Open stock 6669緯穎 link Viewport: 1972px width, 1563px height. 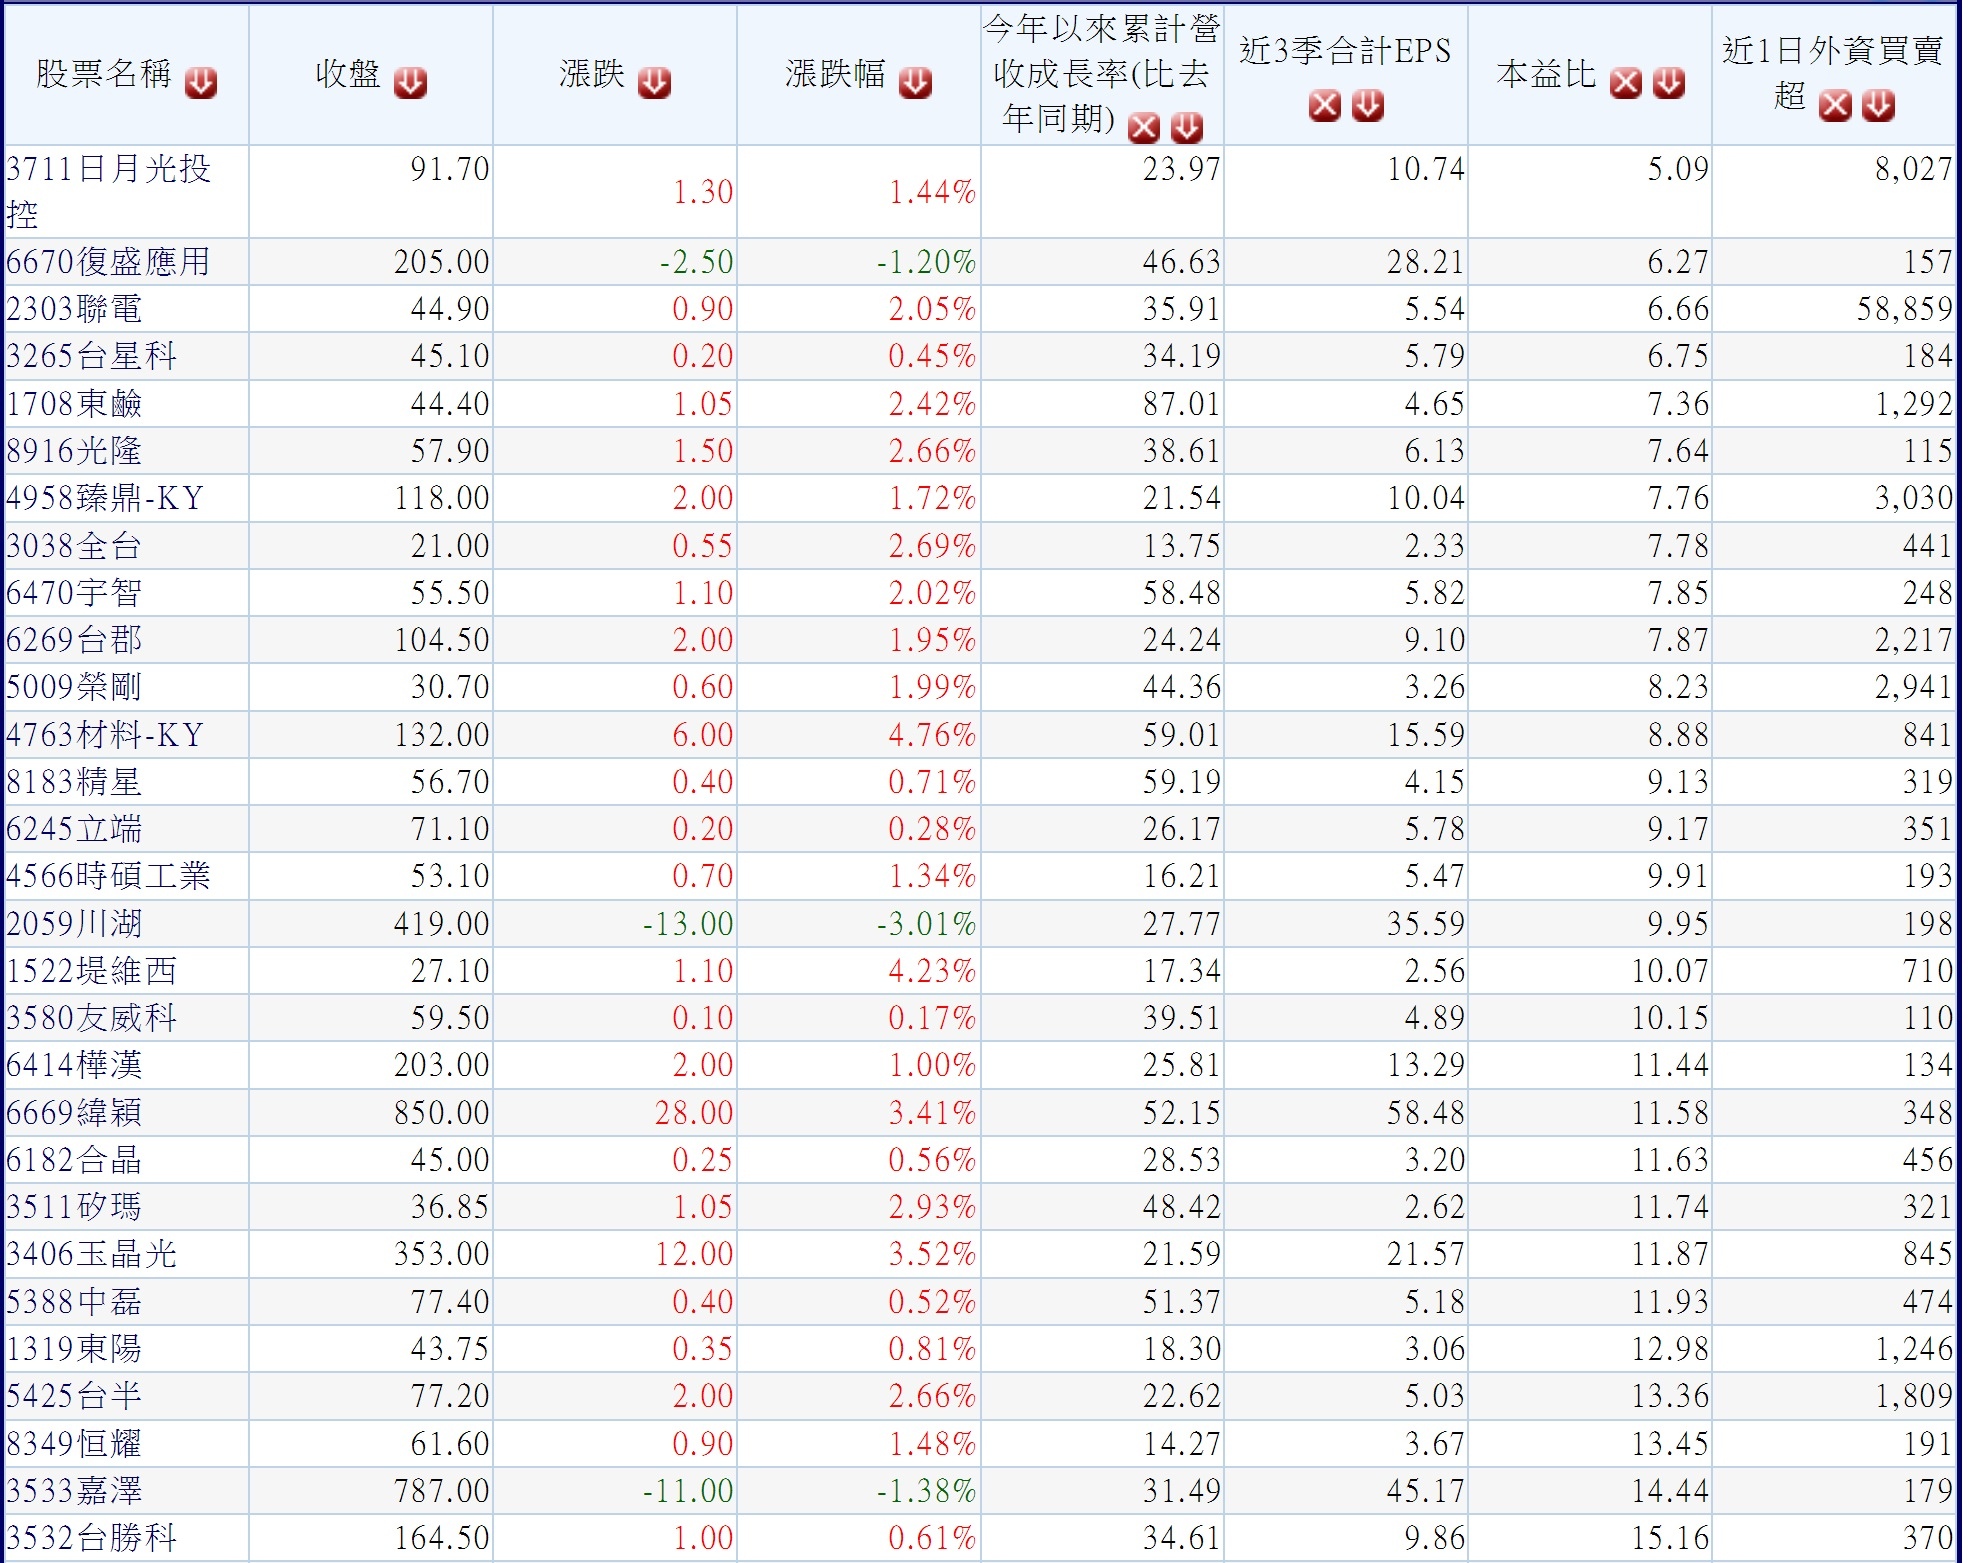click(74, 1112)
